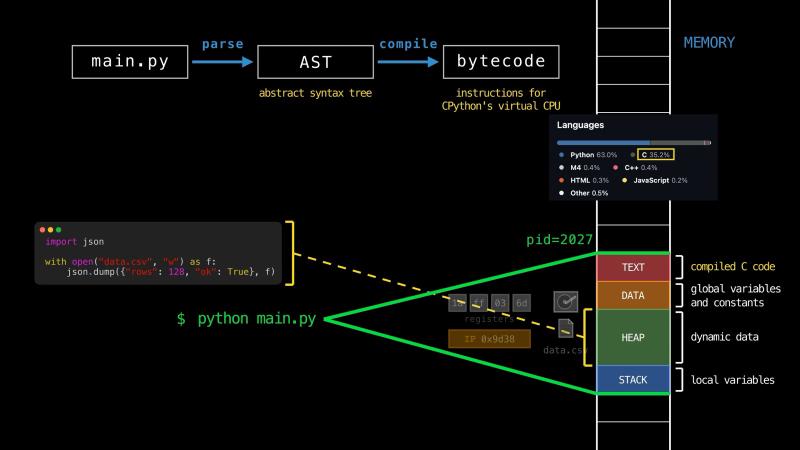Click the 03 register box
Viewport: 800px width, 450px height.
click(x=499, y=303)
